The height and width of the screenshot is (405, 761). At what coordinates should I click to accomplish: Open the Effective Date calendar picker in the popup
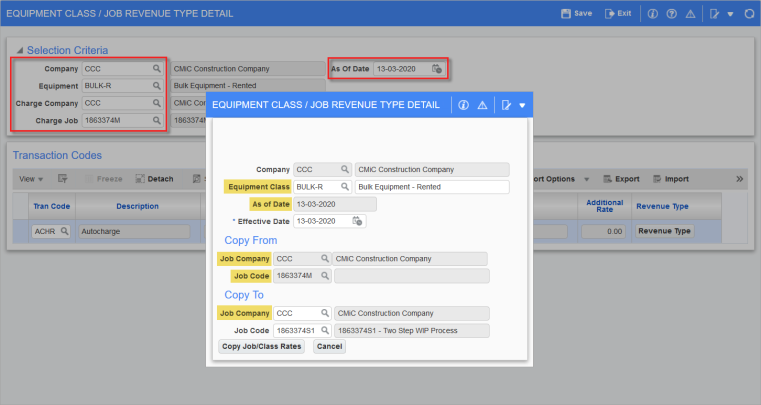(x=356, y=221)
